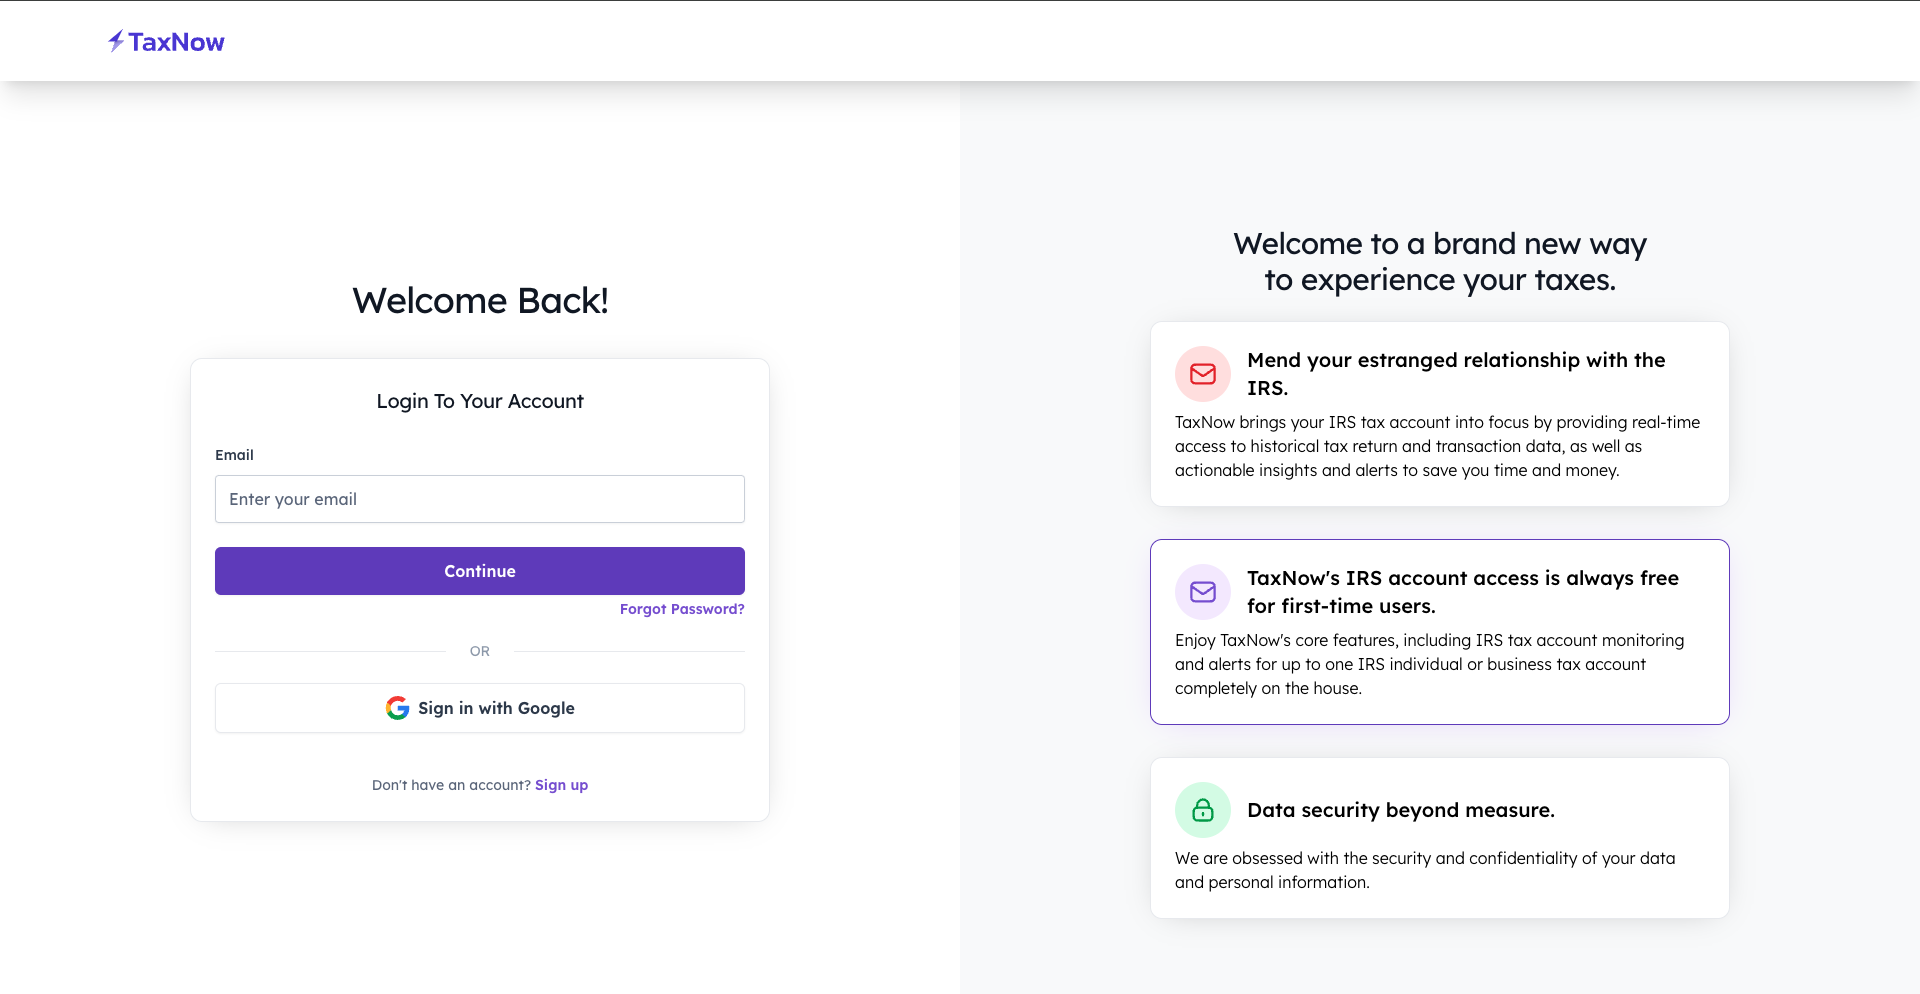
Task: Open the Forgot Password link
Action: click(682, 609)
